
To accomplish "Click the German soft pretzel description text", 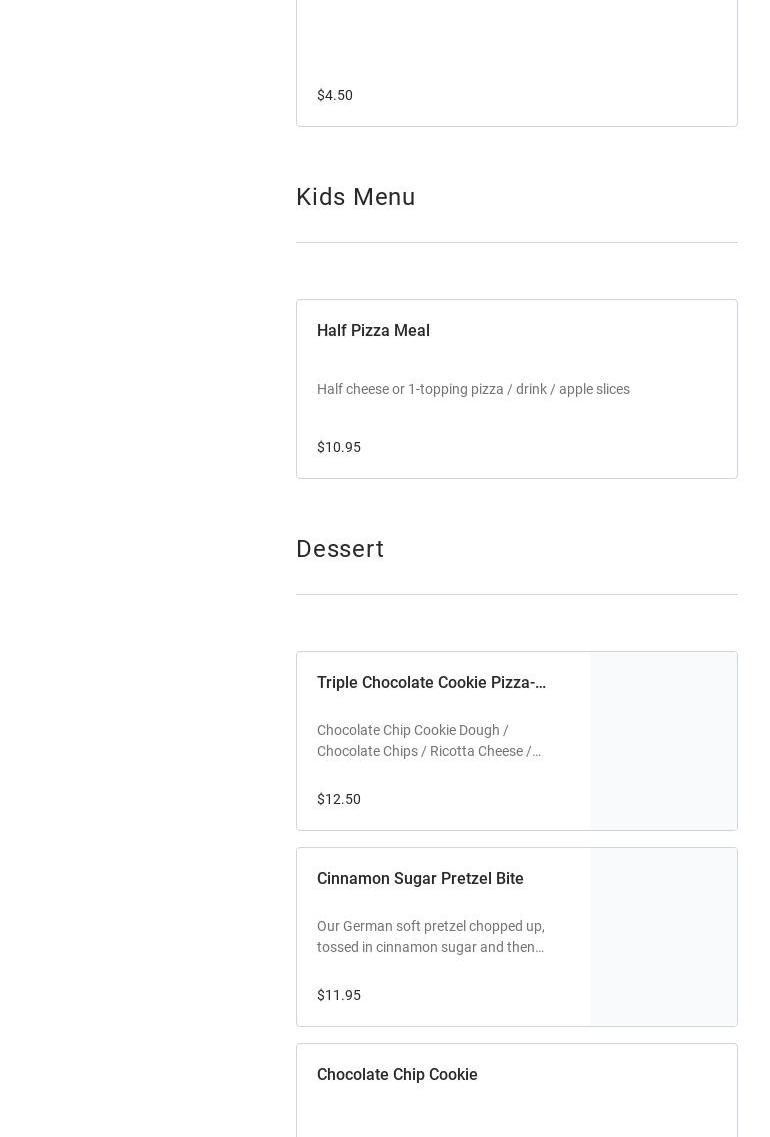I will (431, 936).
